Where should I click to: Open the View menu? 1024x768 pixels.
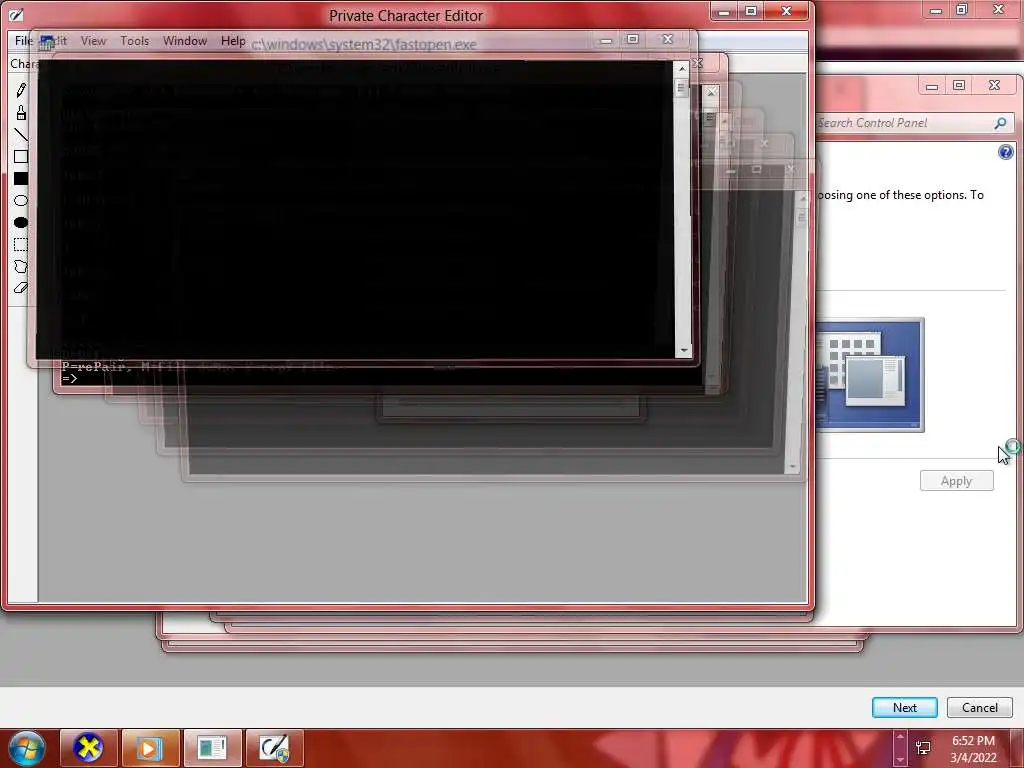[x=93, y=40]
